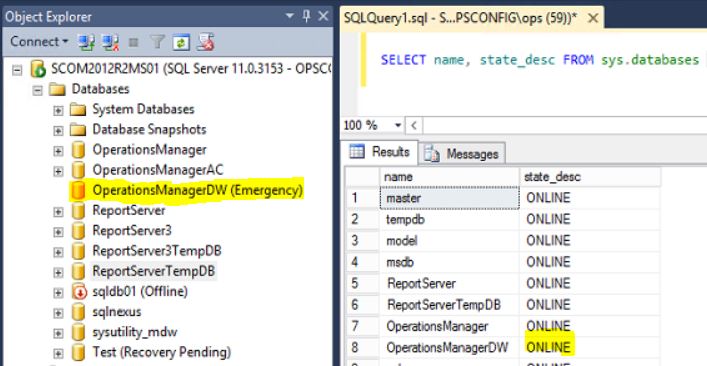Image resolution: width=707 pixels, height=366 pixels.
Task: Select Test (Recovery Pending) tree label
Action: [161, 352]
